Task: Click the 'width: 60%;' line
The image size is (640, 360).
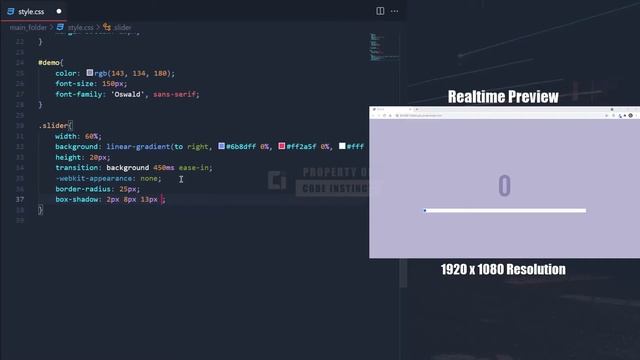Action: [x=78, y=136]
